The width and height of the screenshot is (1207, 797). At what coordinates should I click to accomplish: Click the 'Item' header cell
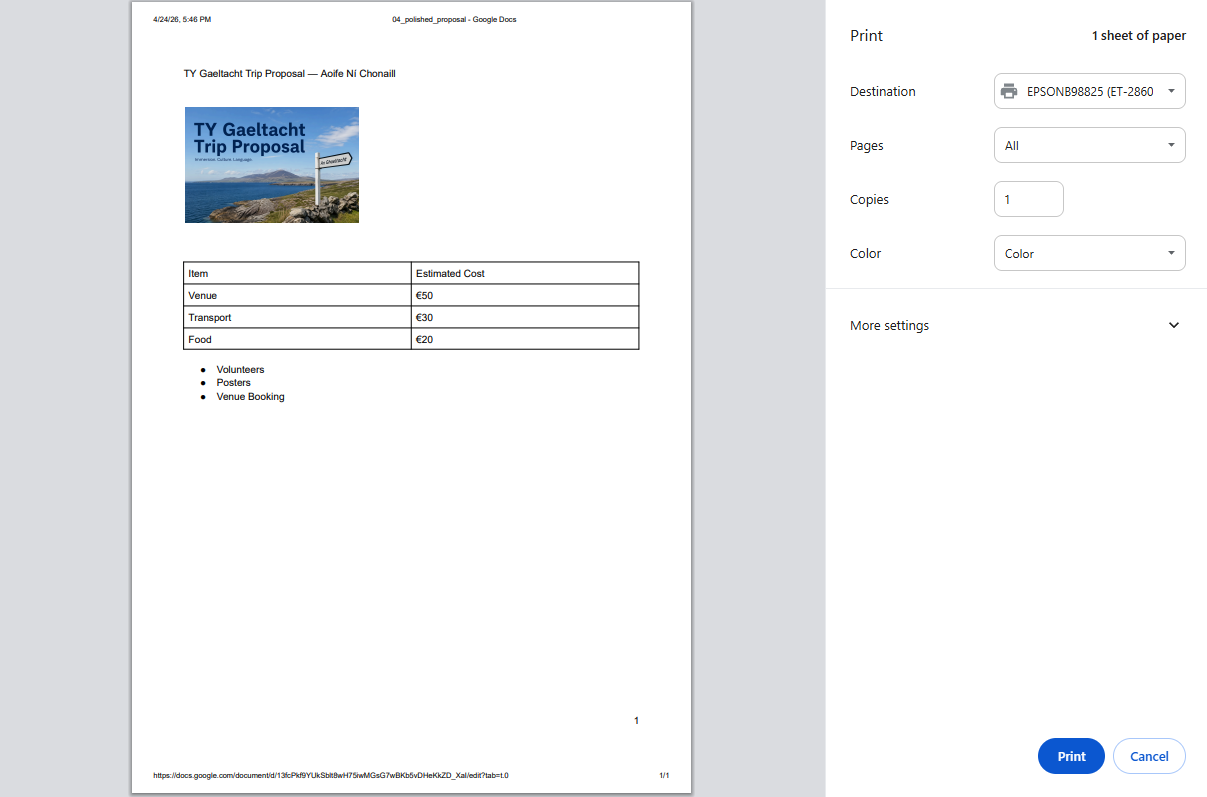pos(297,273)
